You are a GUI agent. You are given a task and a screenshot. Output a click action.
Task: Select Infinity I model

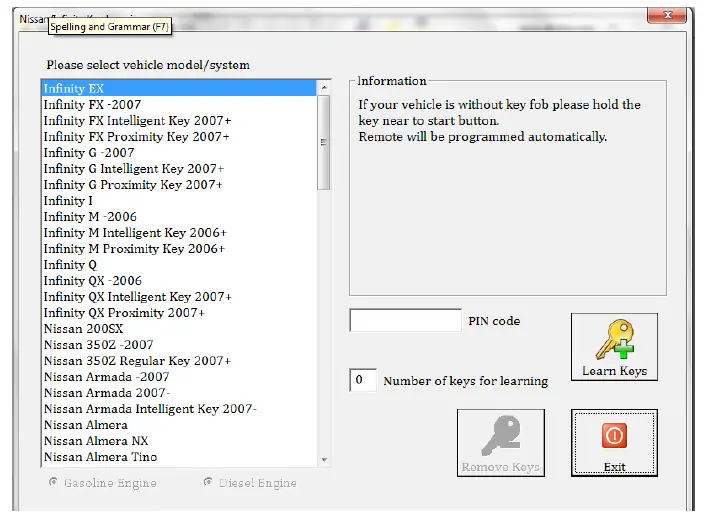click(x=179, y=200)
